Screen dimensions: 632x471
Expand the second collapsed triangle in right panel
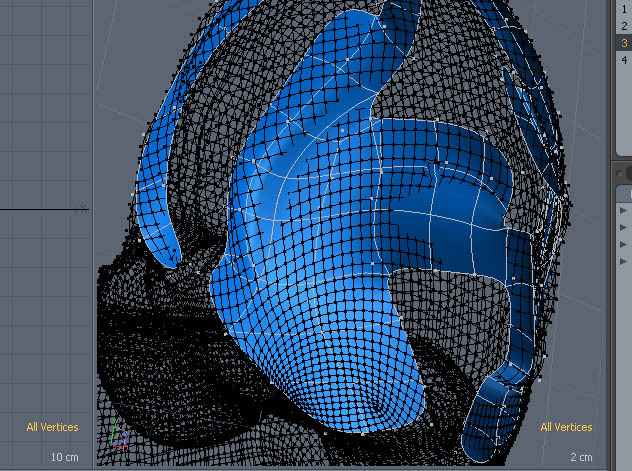pyautogui.click(x=623, y=227)
